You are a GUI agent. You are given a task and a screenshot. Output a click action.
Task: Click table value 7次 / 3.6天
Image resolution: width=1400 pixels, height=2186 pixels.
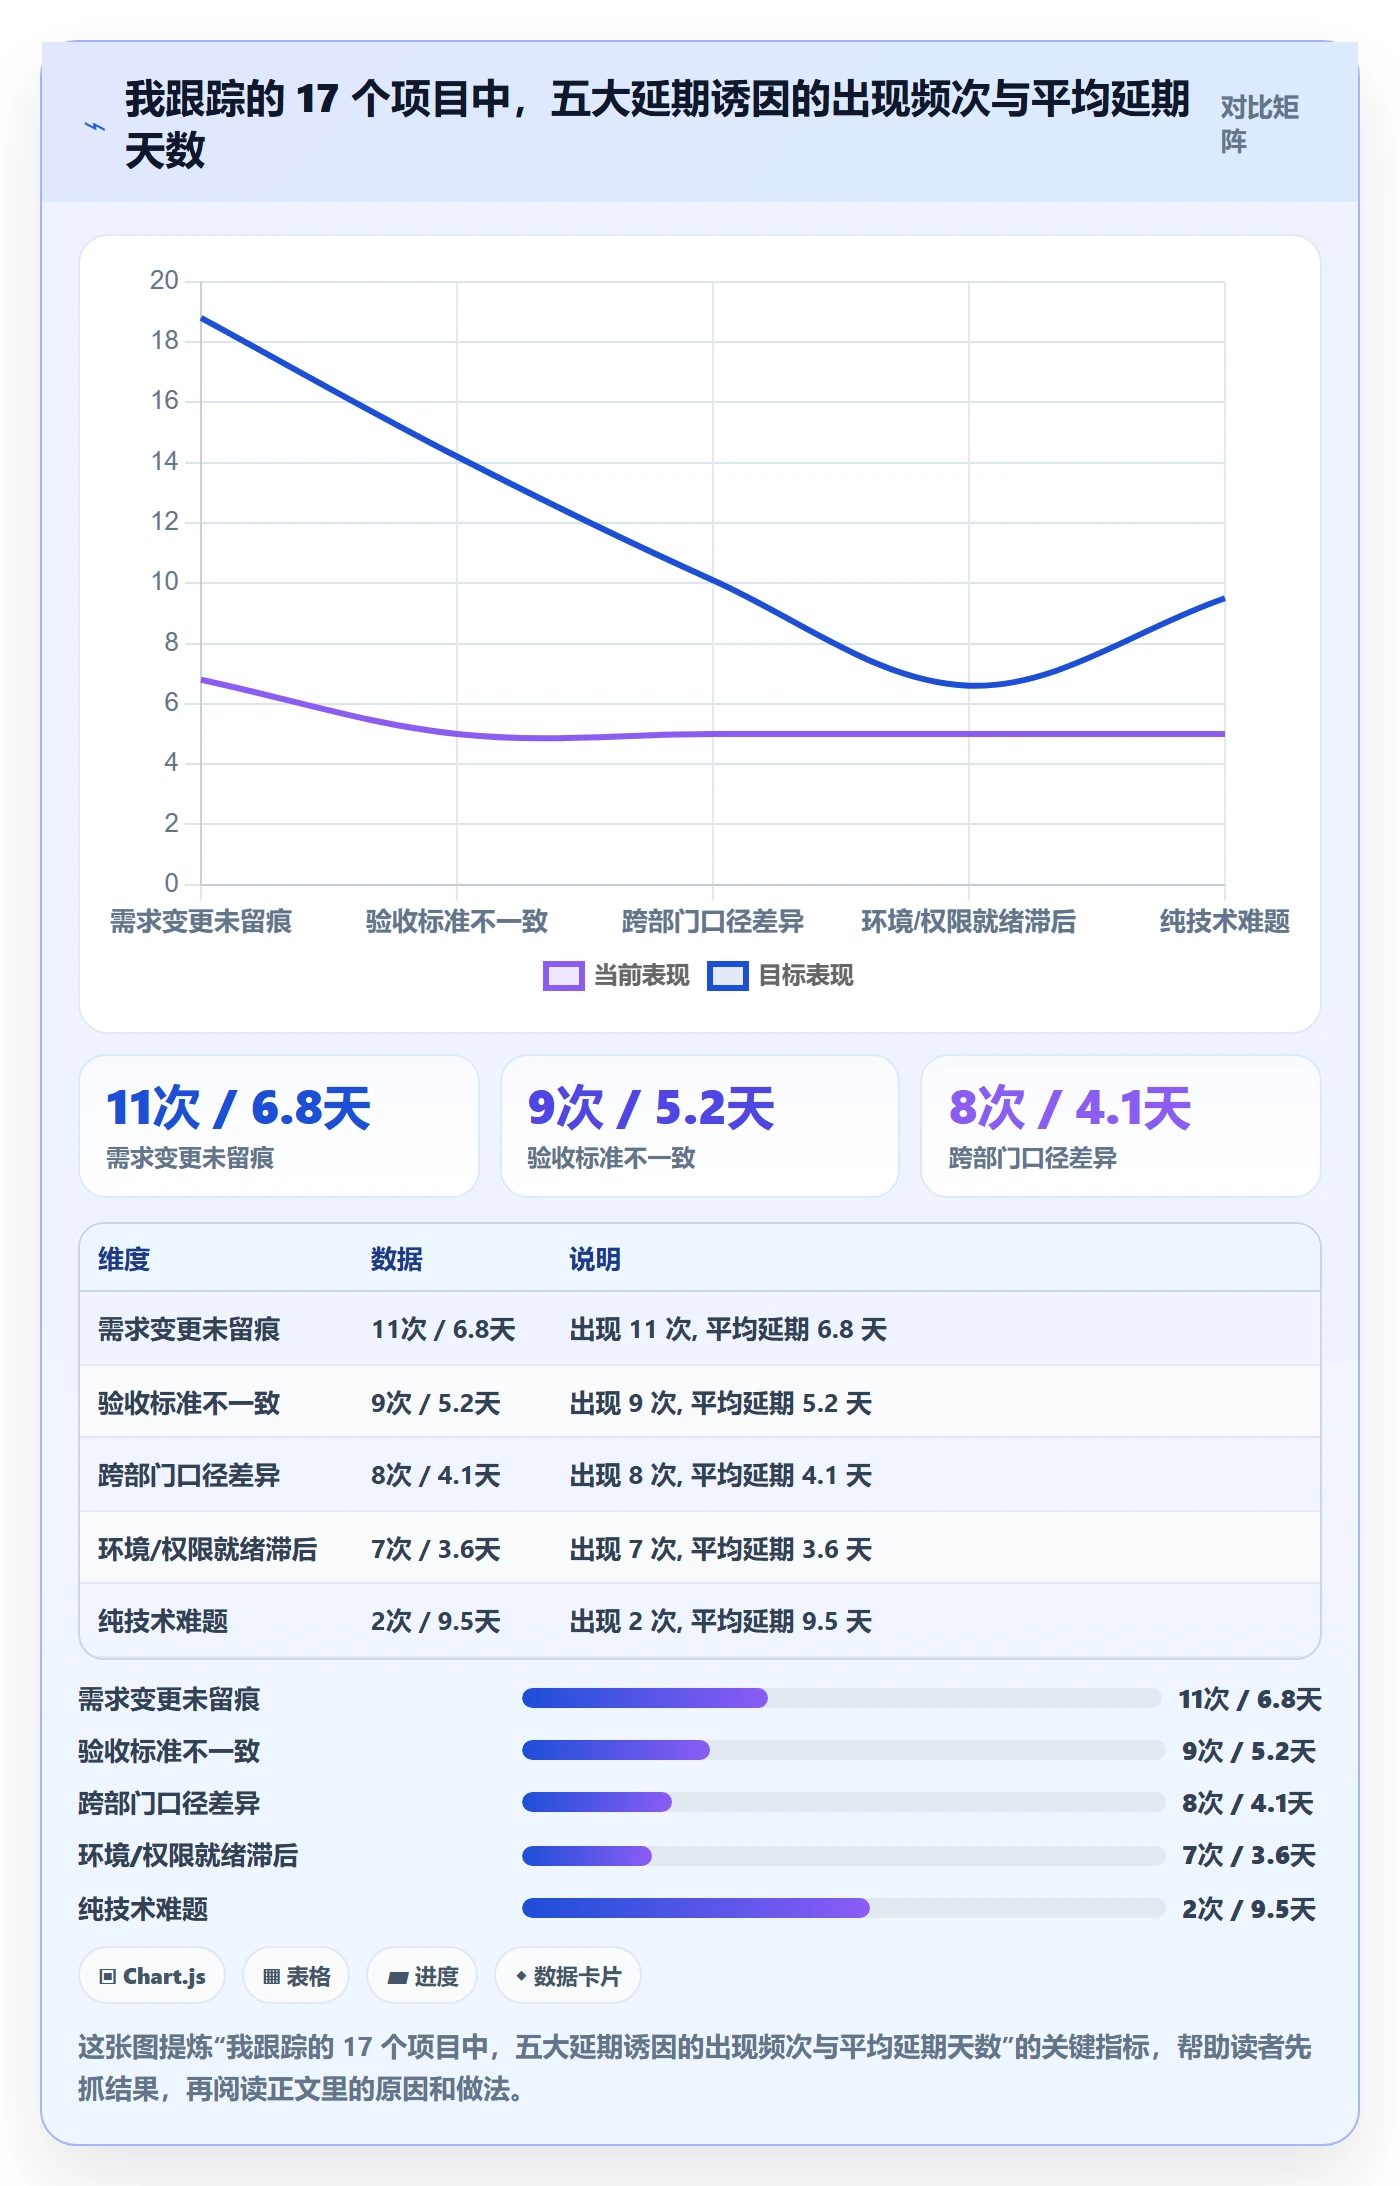coord(436,1550)
